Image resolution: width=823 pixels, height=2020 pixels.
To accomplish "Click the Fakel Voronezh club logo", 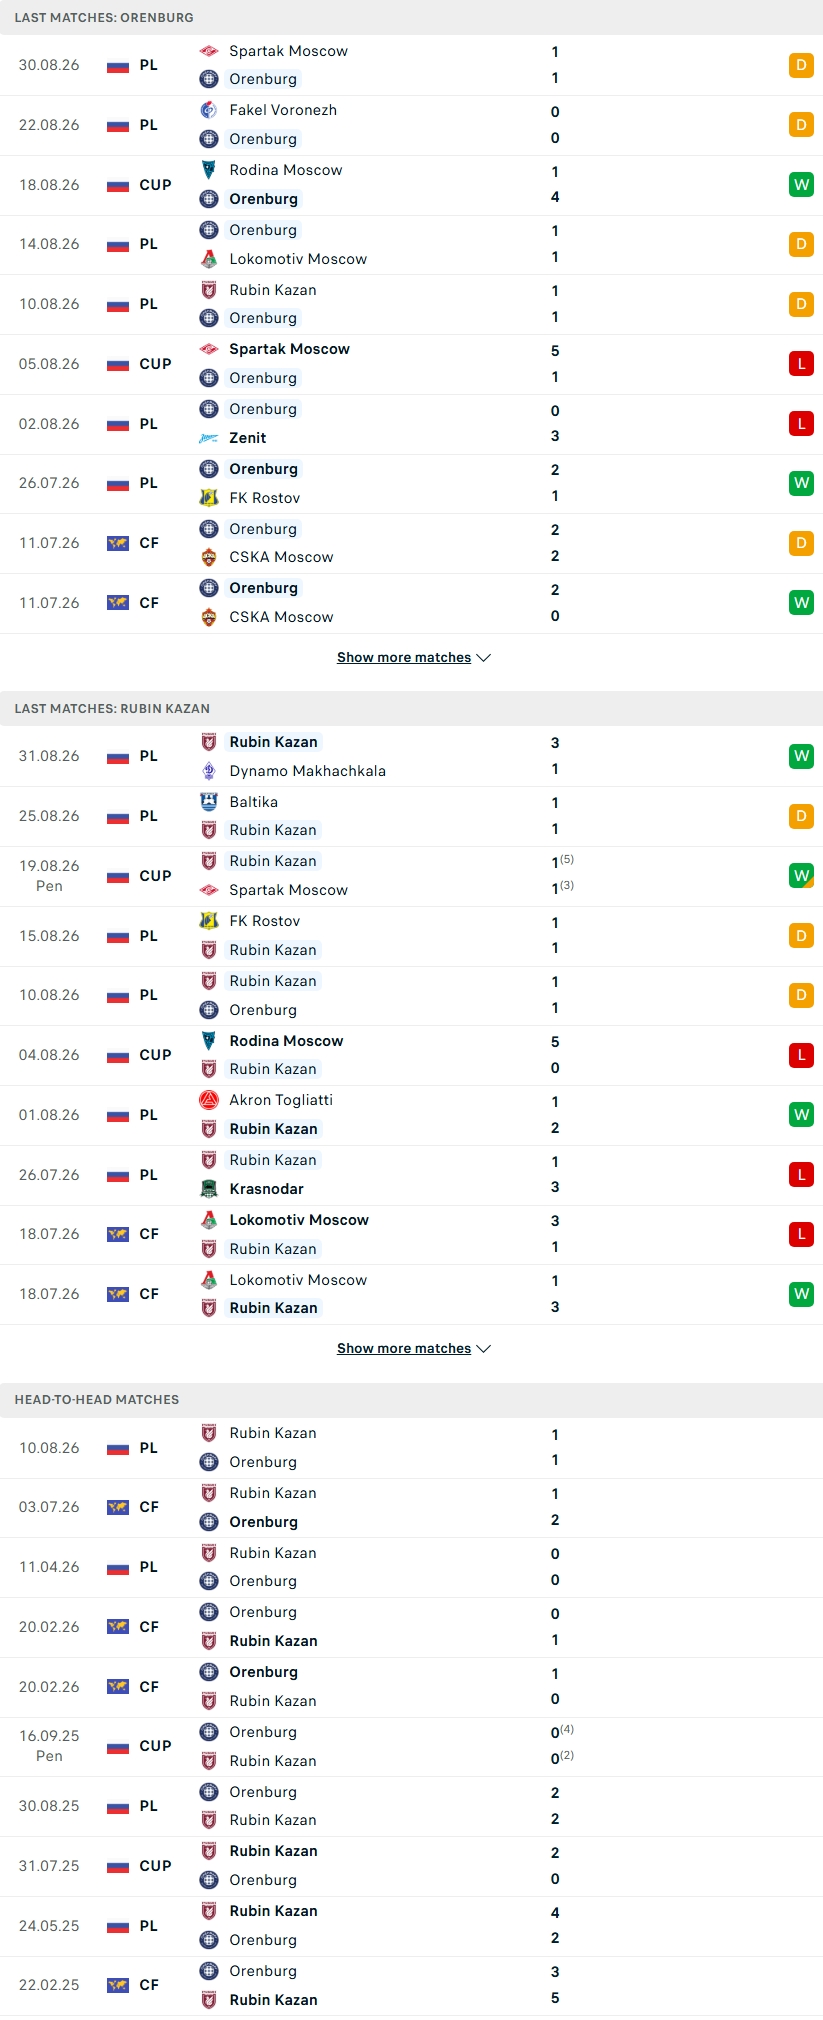I will pyautogui.click(x=209, y=110).
